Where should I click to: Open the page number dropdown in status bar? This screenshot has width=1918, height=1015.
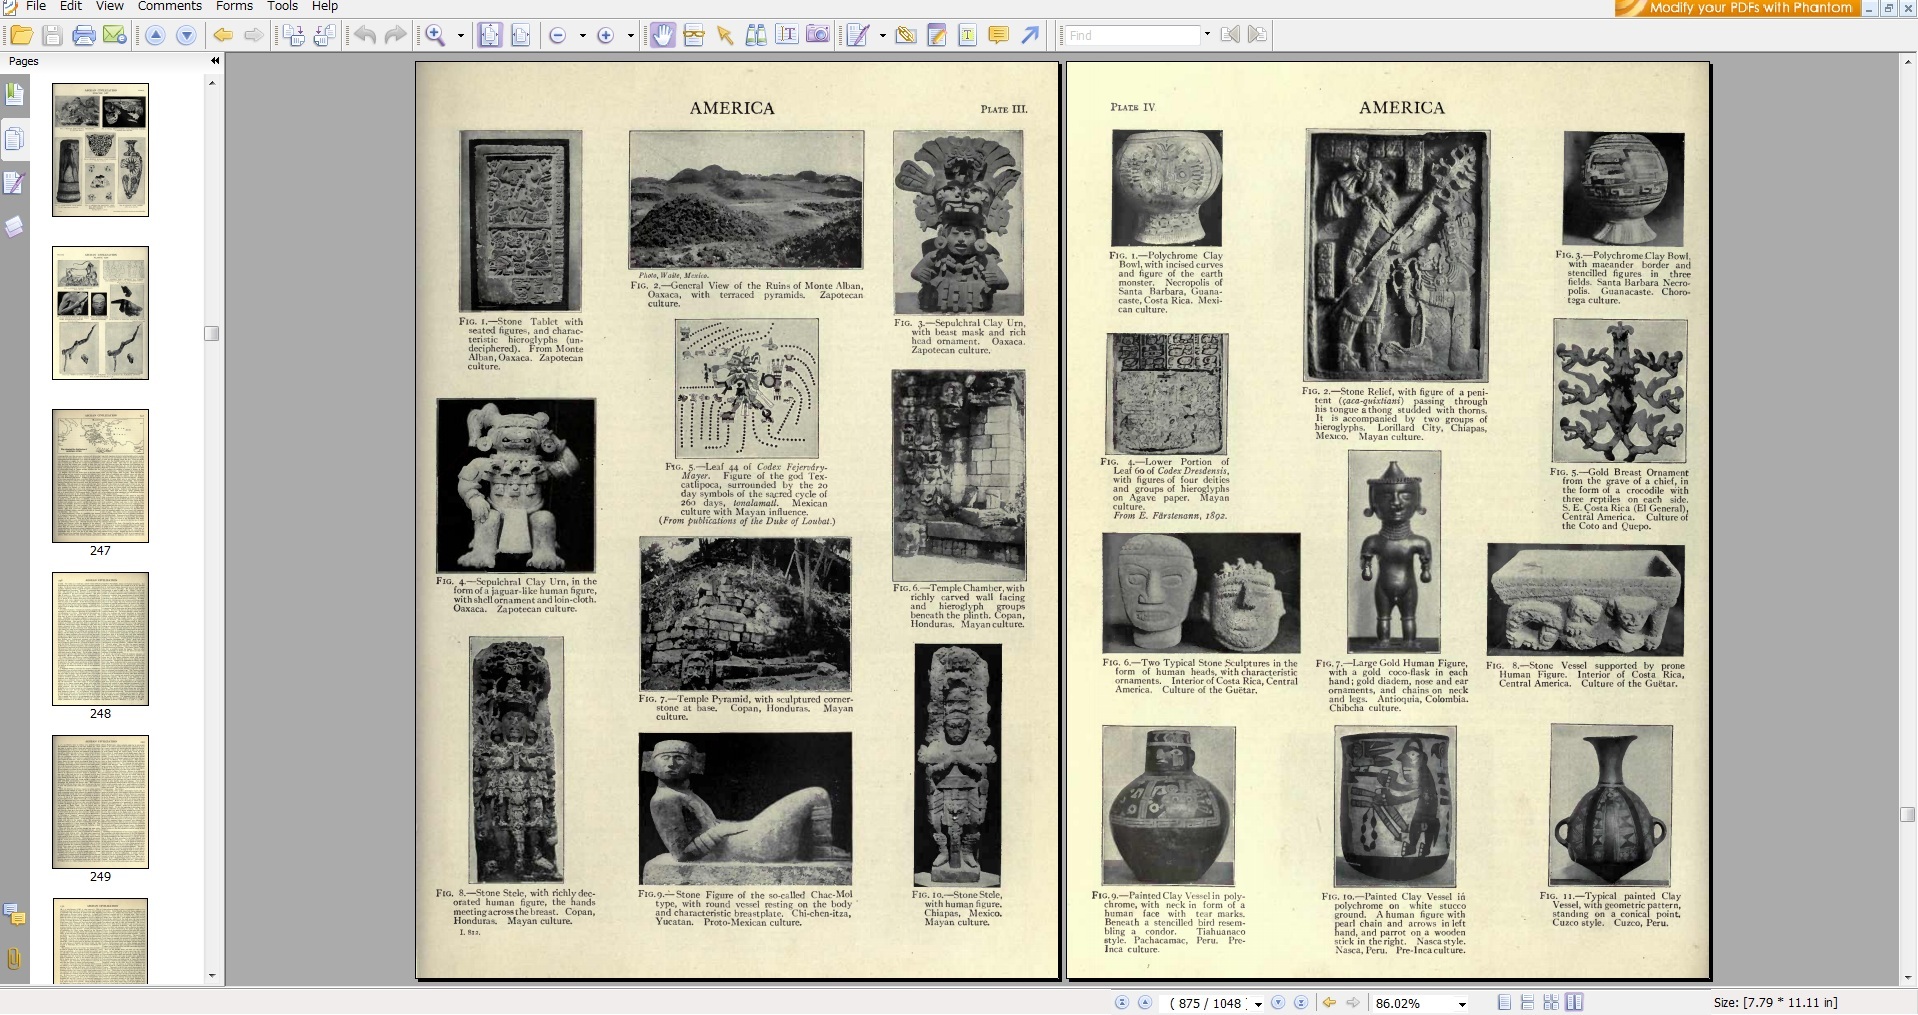(1258, 1004)
